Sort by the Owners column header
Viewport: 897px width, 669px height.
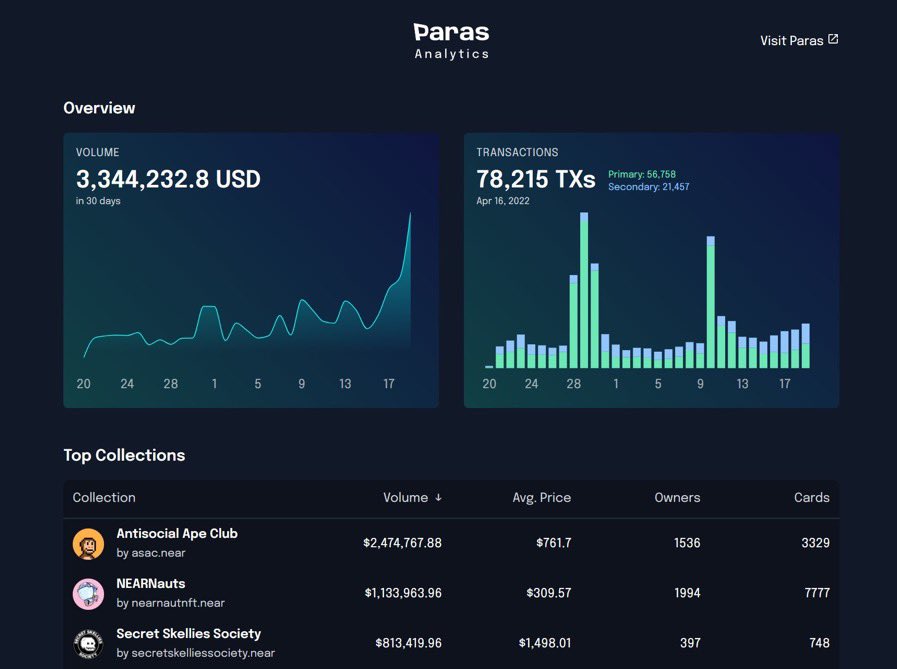coord(677,497)
